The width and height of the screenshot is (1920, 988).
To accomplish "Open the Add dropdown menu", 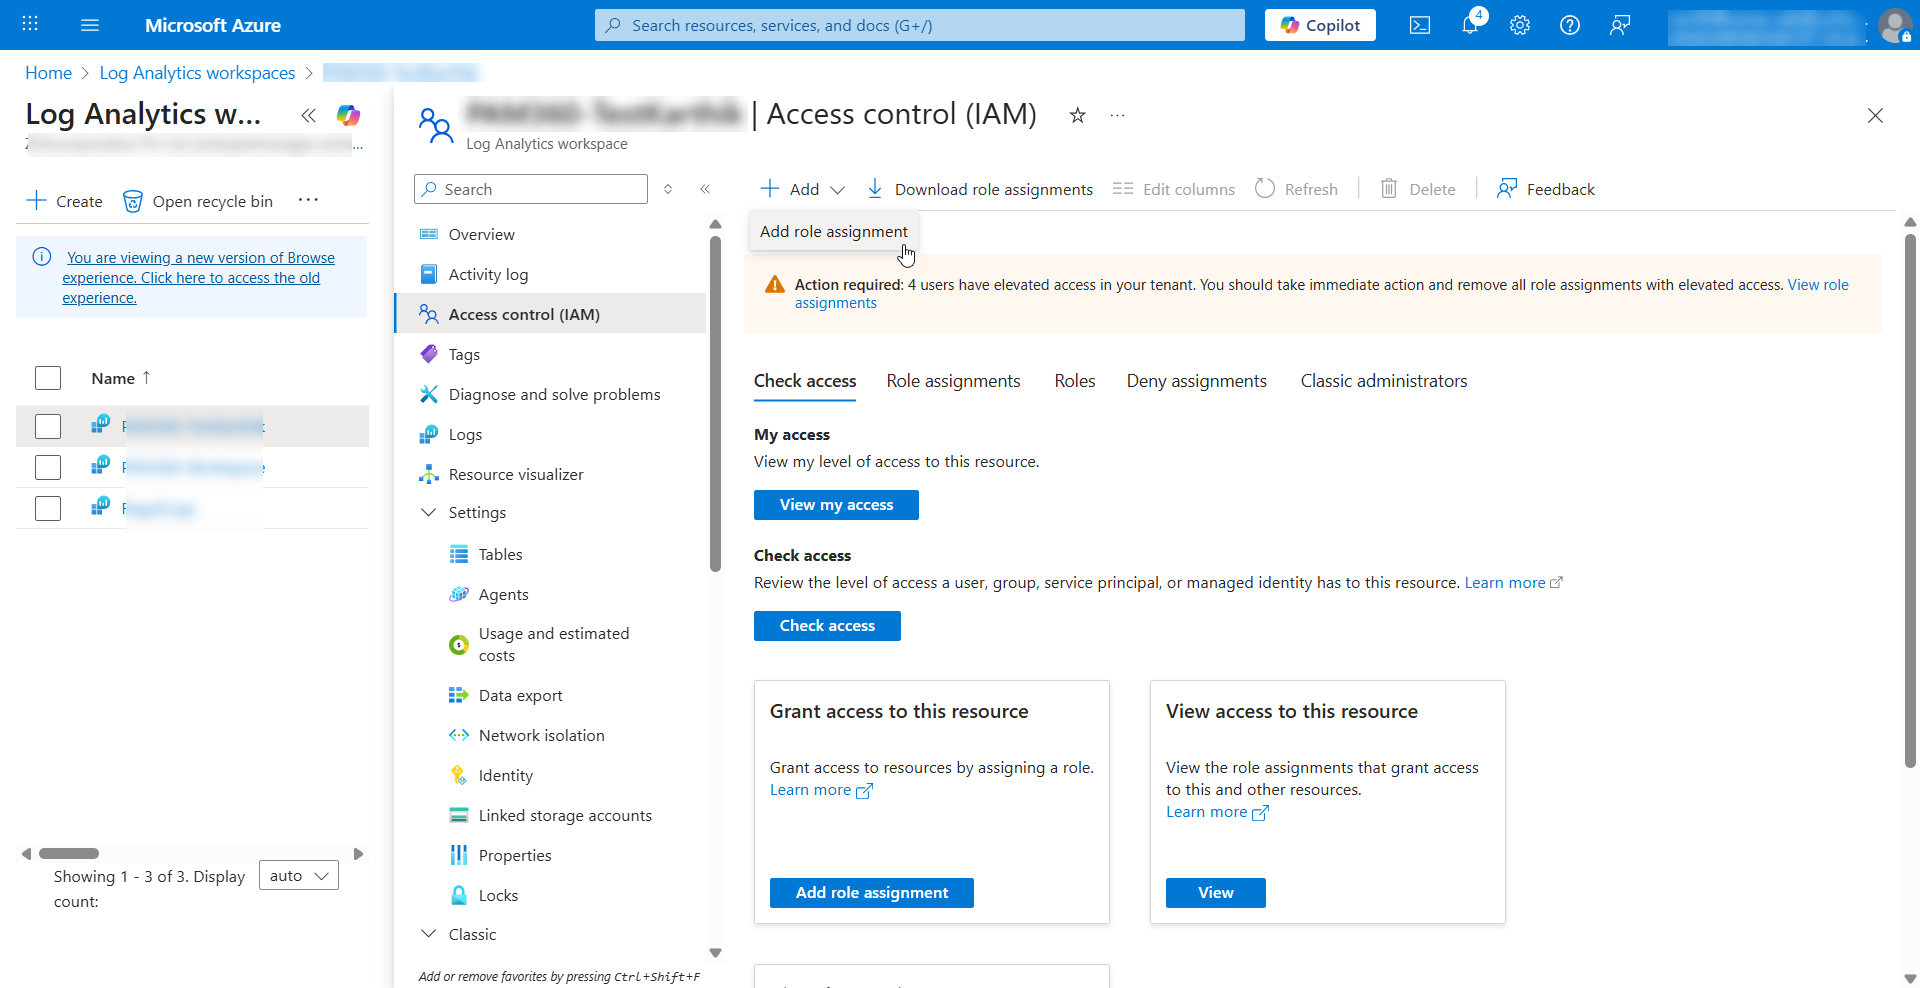I will (x=838, y=189).
